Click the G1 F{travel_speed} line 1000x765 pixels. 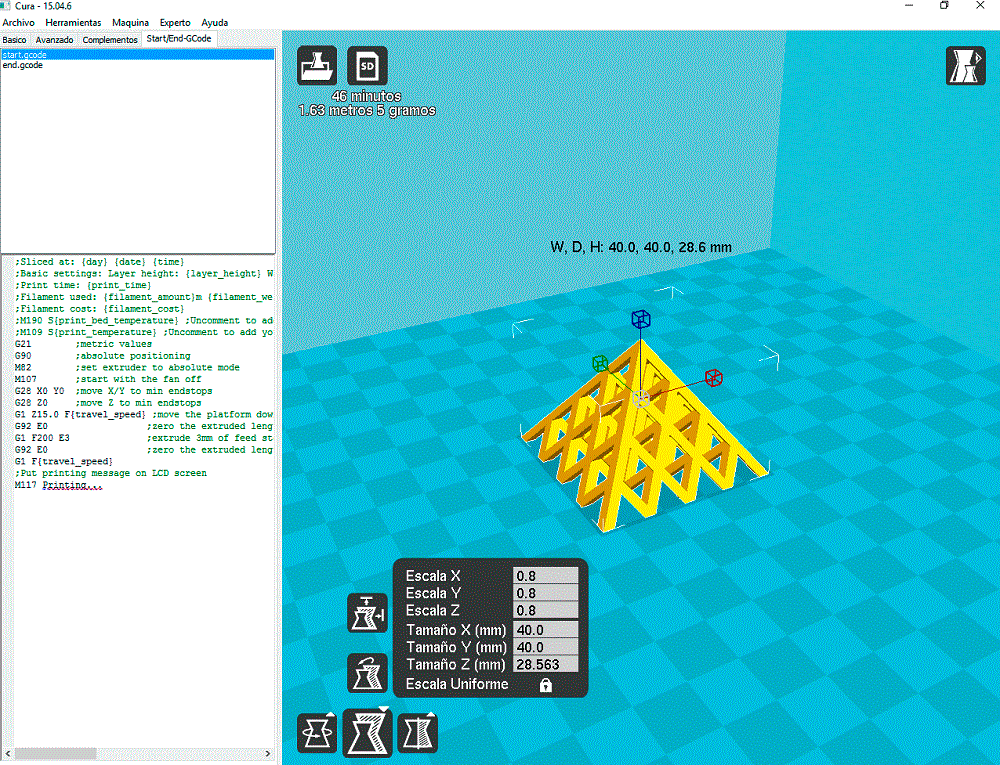pos(64,462)
